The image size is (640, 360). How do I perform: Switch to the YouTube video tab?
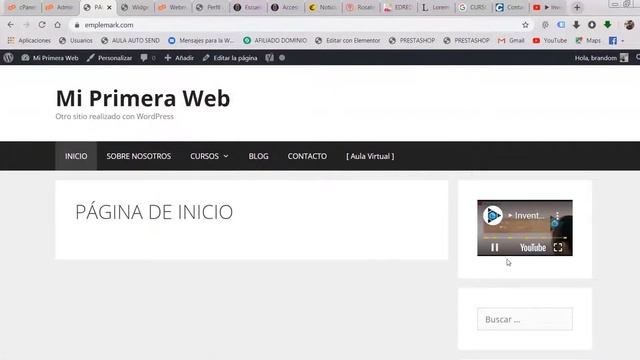[547, 7]
